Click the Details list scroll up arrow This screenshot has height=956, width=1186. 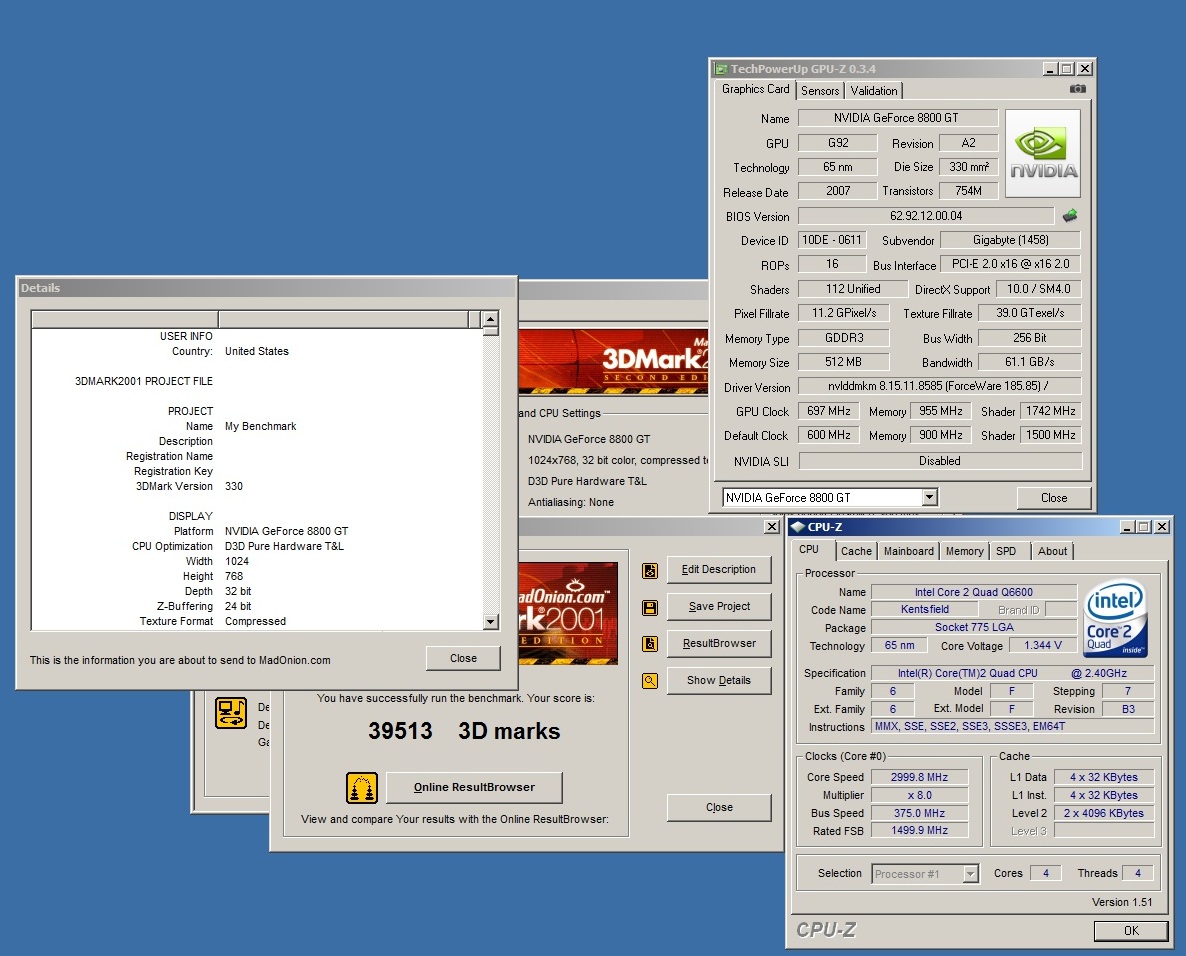[x=490, y=319]
